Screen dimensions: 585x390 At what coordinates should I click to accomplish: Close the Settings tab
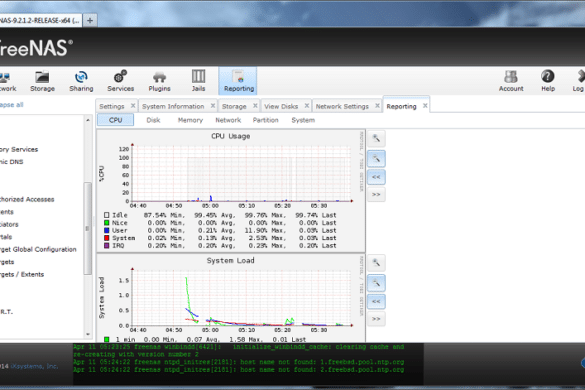click(x=133, y=106)
